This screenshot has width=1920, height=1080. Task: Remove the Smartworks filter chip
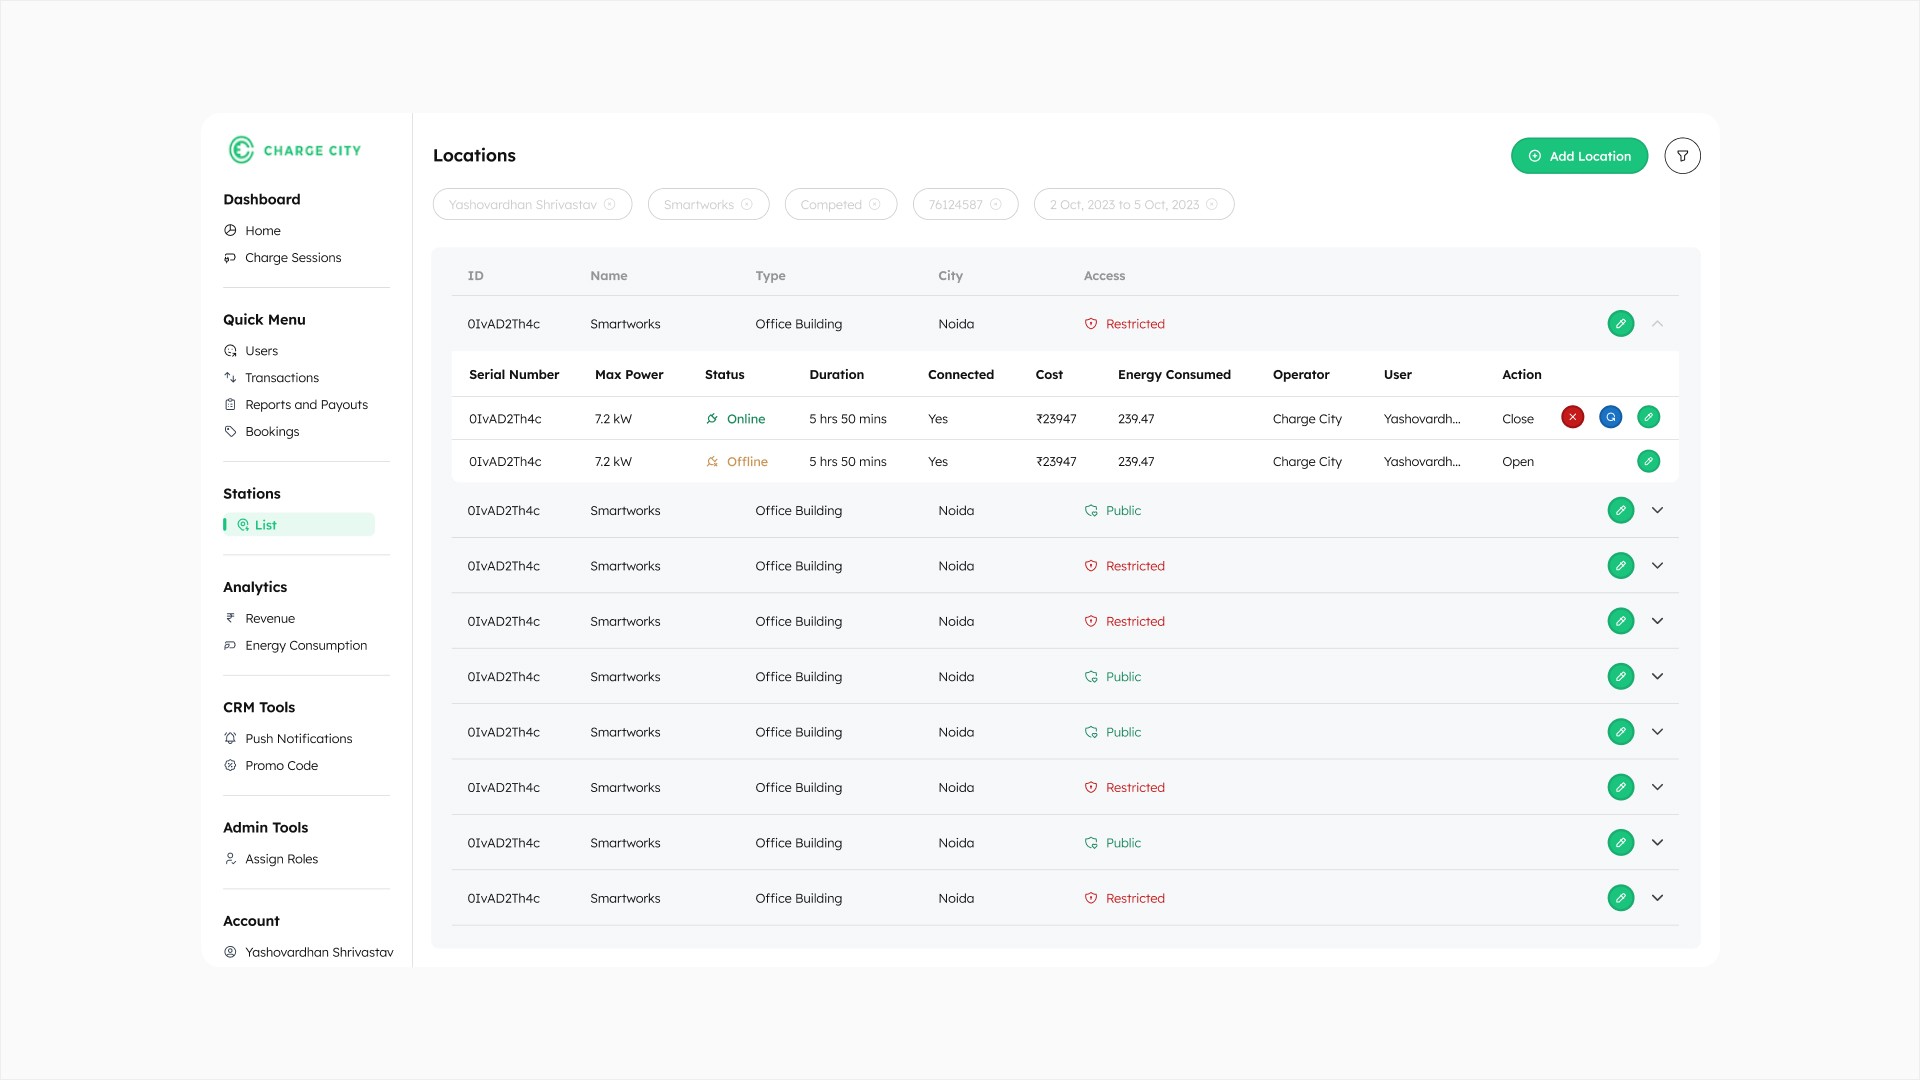click(746, 205)
